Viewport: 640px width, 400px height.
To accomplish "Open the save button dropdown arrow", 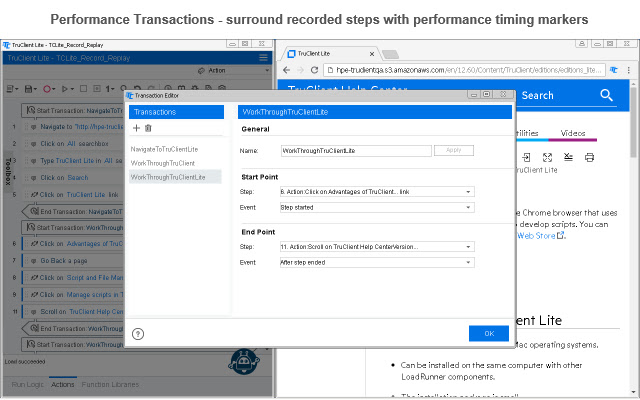I will 36,89.
